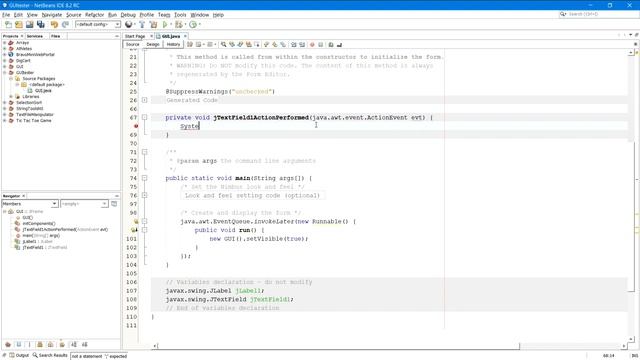640x360 pixels.
Task: Click the browser globe icon in toolbar
Action: (x=129, y=24)
